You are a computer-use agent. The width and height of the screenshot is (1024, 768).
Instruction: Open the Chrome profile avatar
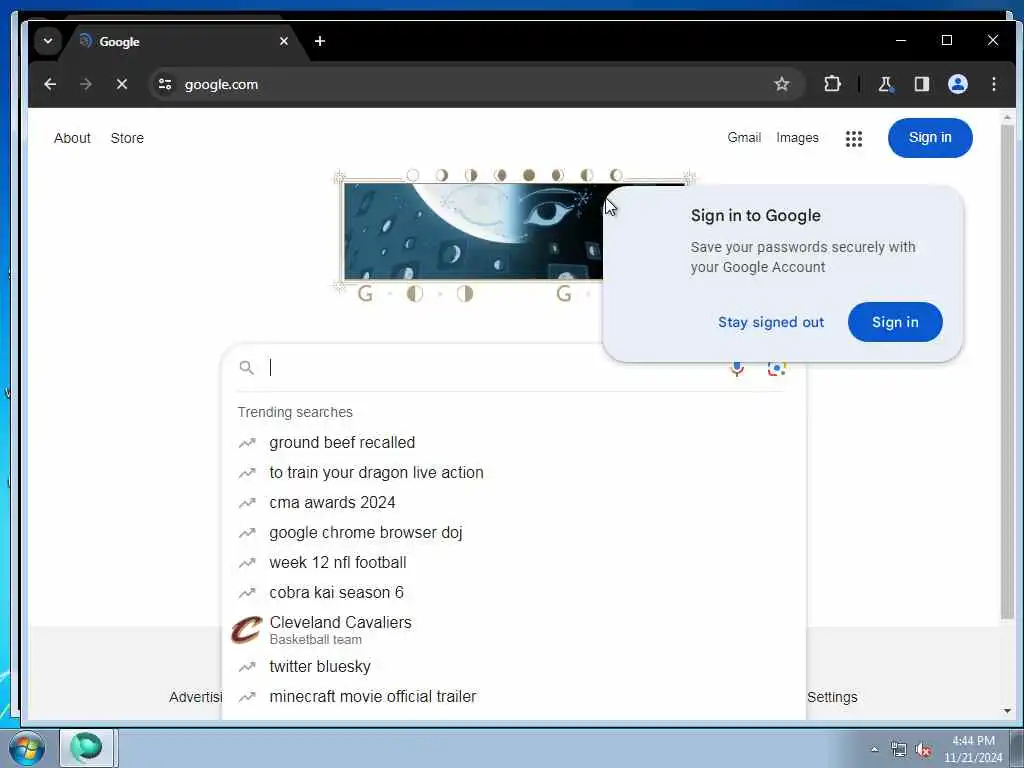(x=957, y=84)
